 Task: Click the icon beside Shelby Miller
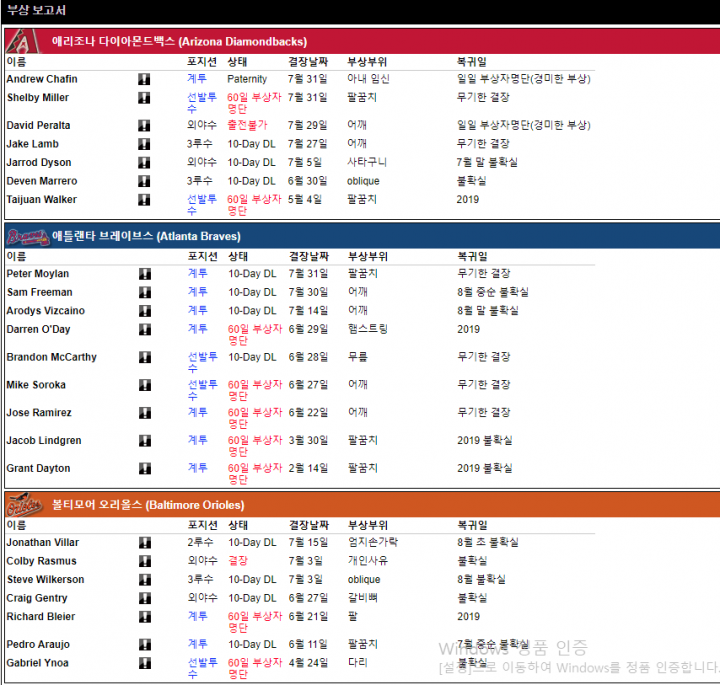[144, 98]
